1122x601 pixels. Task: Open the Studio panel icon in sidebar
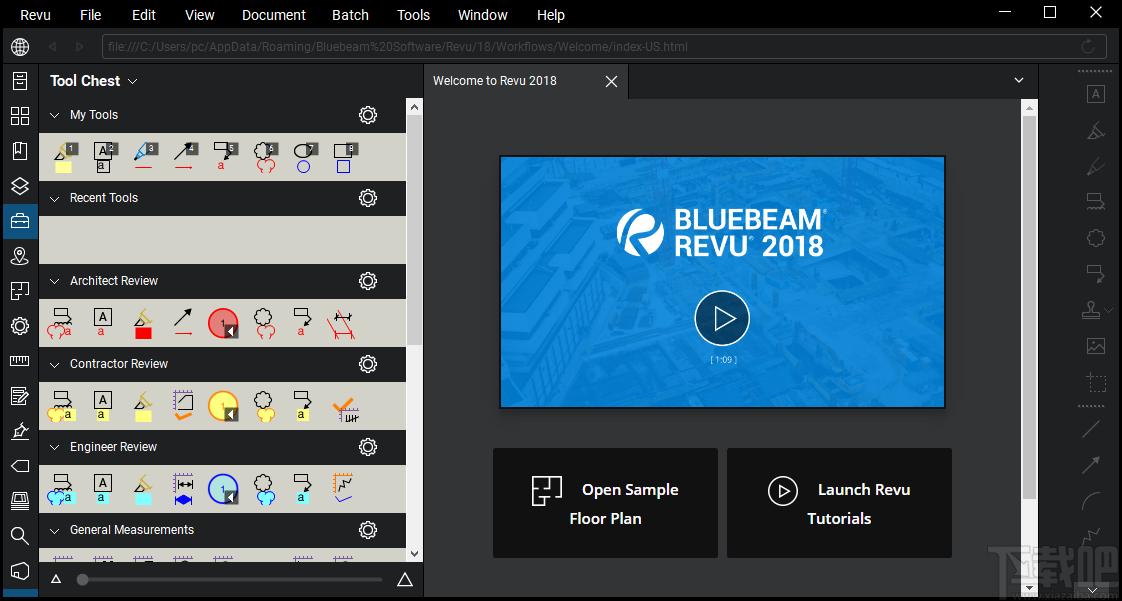(x=20, y=570)
